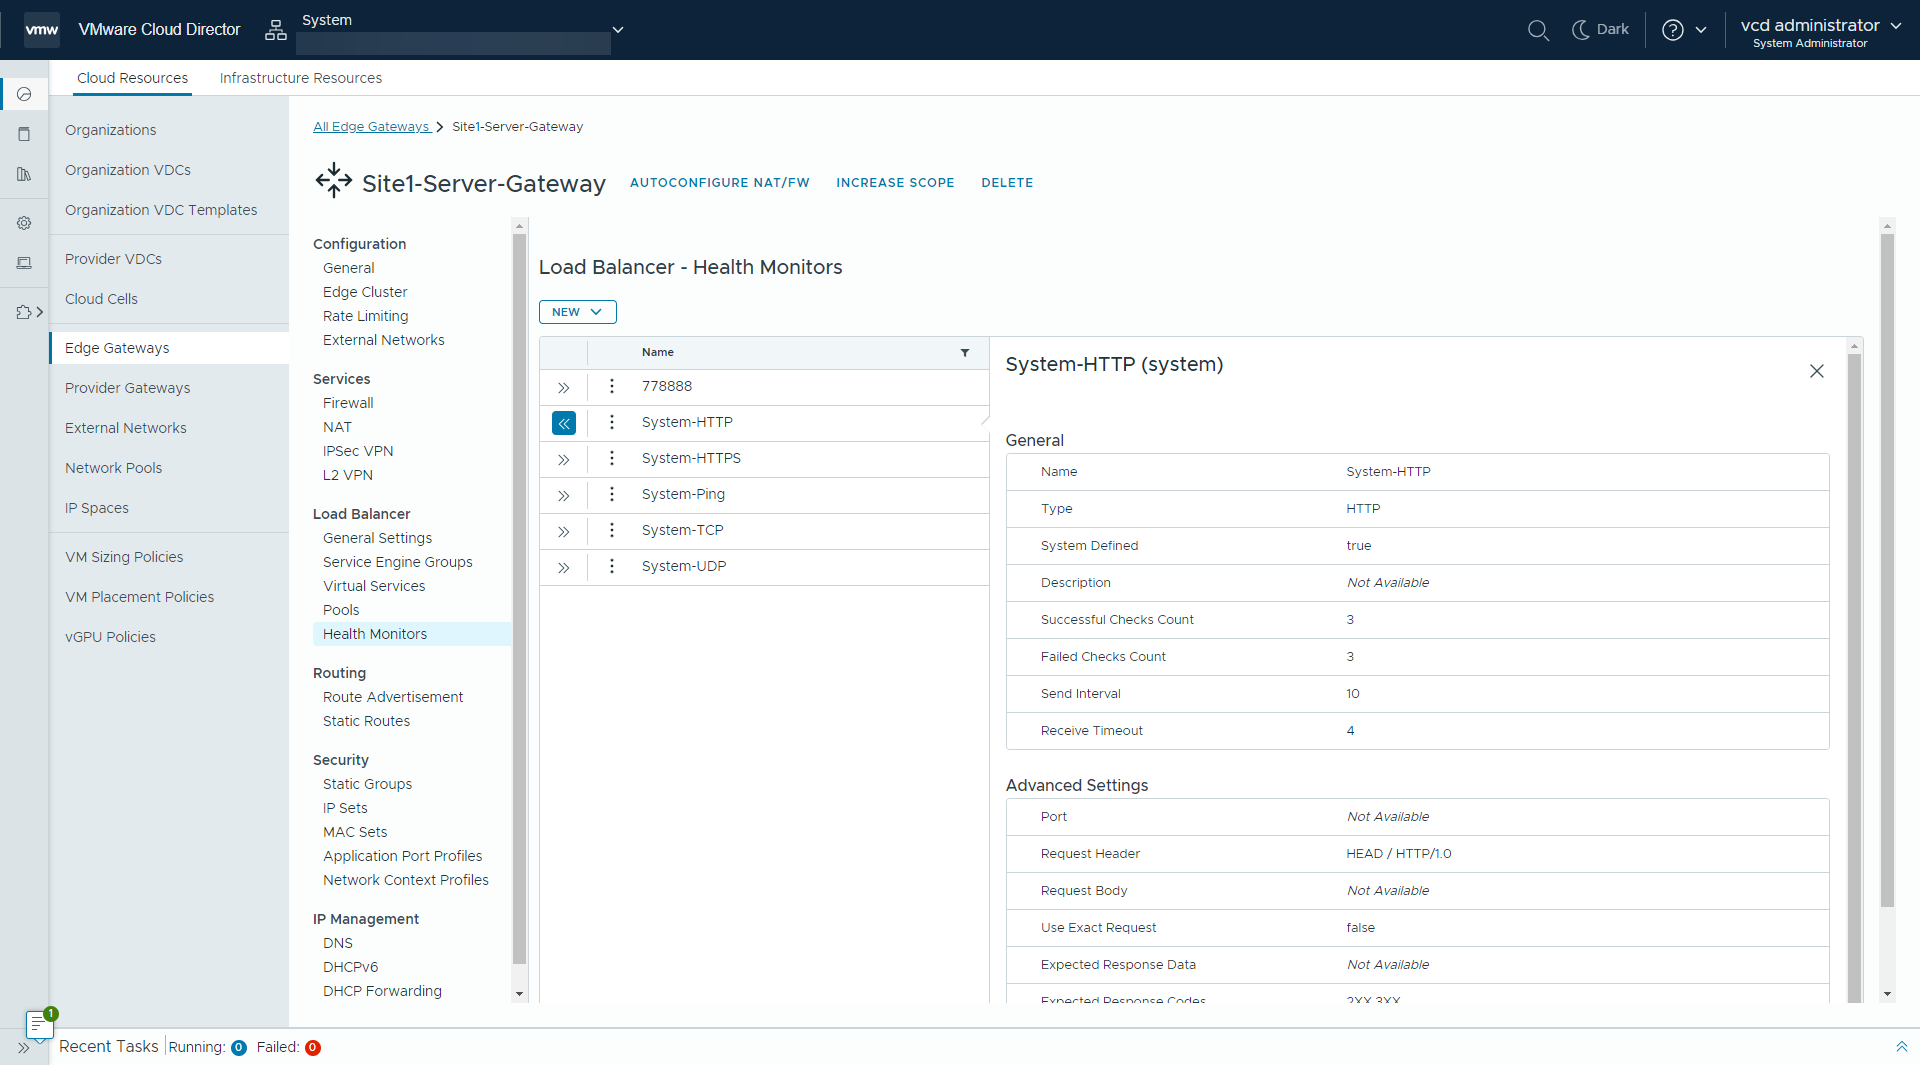Screen dimensions: 1920x1065
Task: Filter the Name column
Action: 965,353
